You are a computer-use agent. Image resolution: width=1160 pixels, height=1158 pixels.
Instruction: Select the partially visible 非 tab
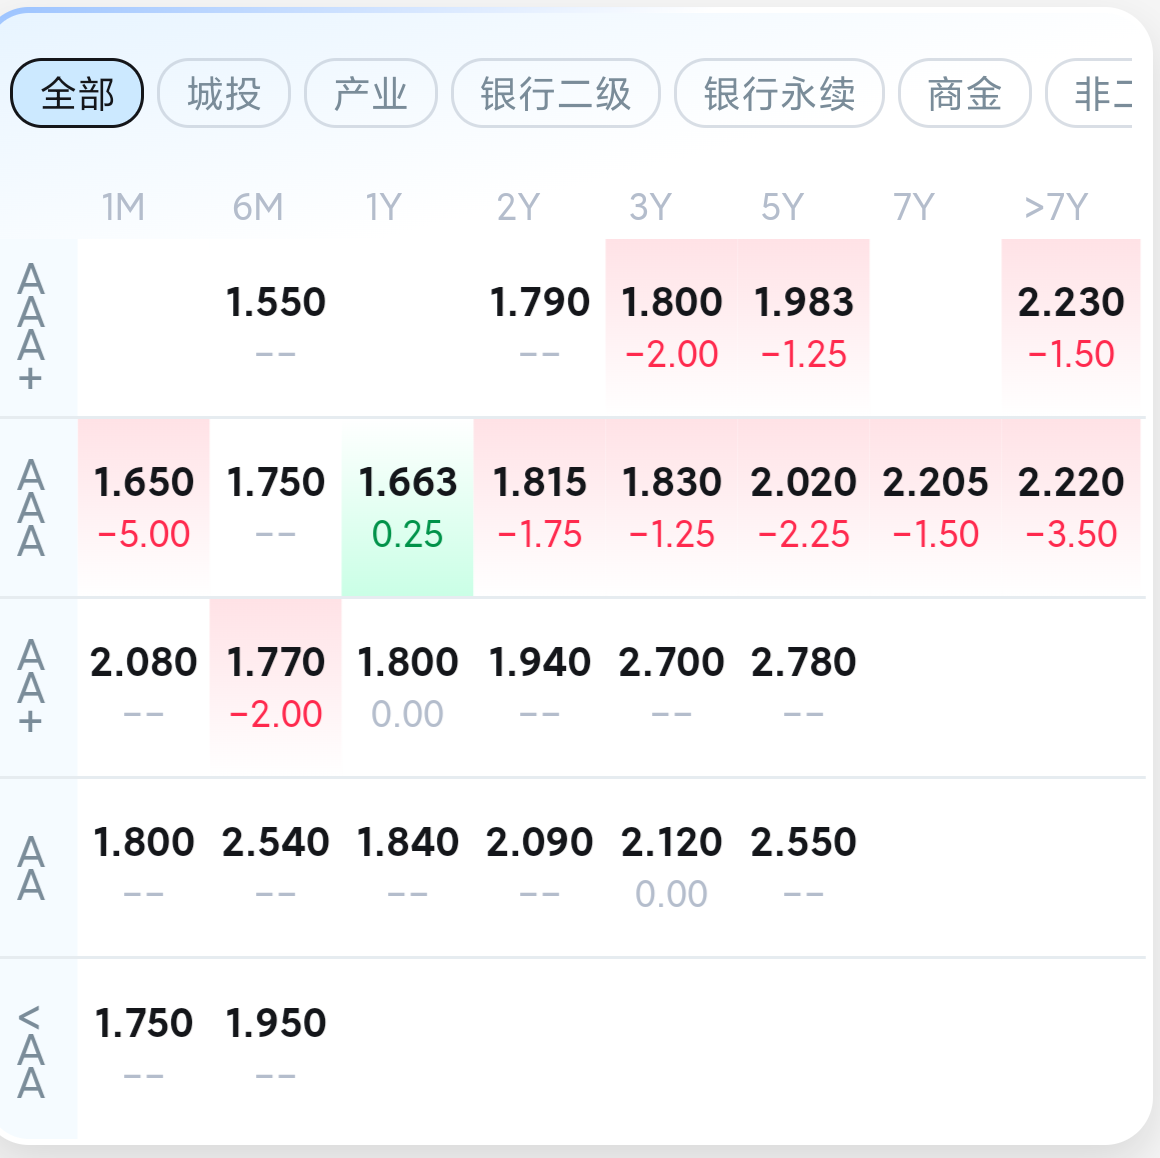pyautogui.click(x=1090, y=93)
